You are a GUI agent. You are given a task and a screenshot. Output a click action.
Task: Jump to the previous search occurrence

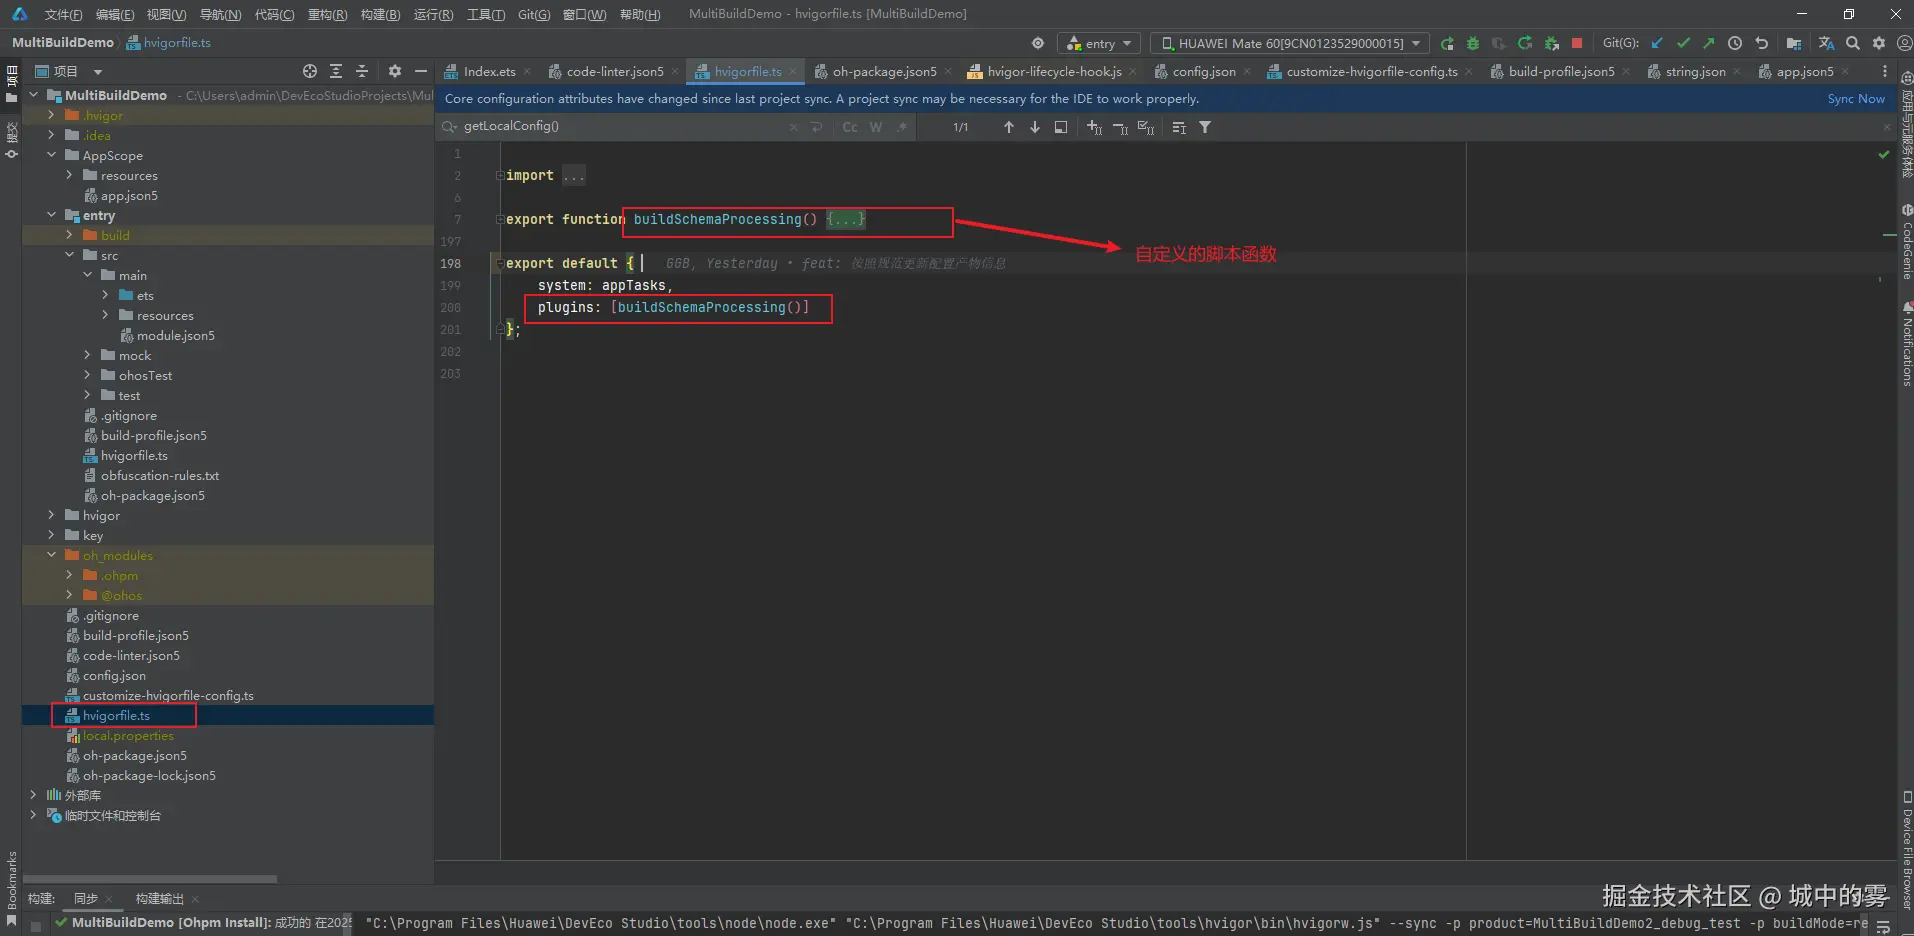tap(1009, 127)
